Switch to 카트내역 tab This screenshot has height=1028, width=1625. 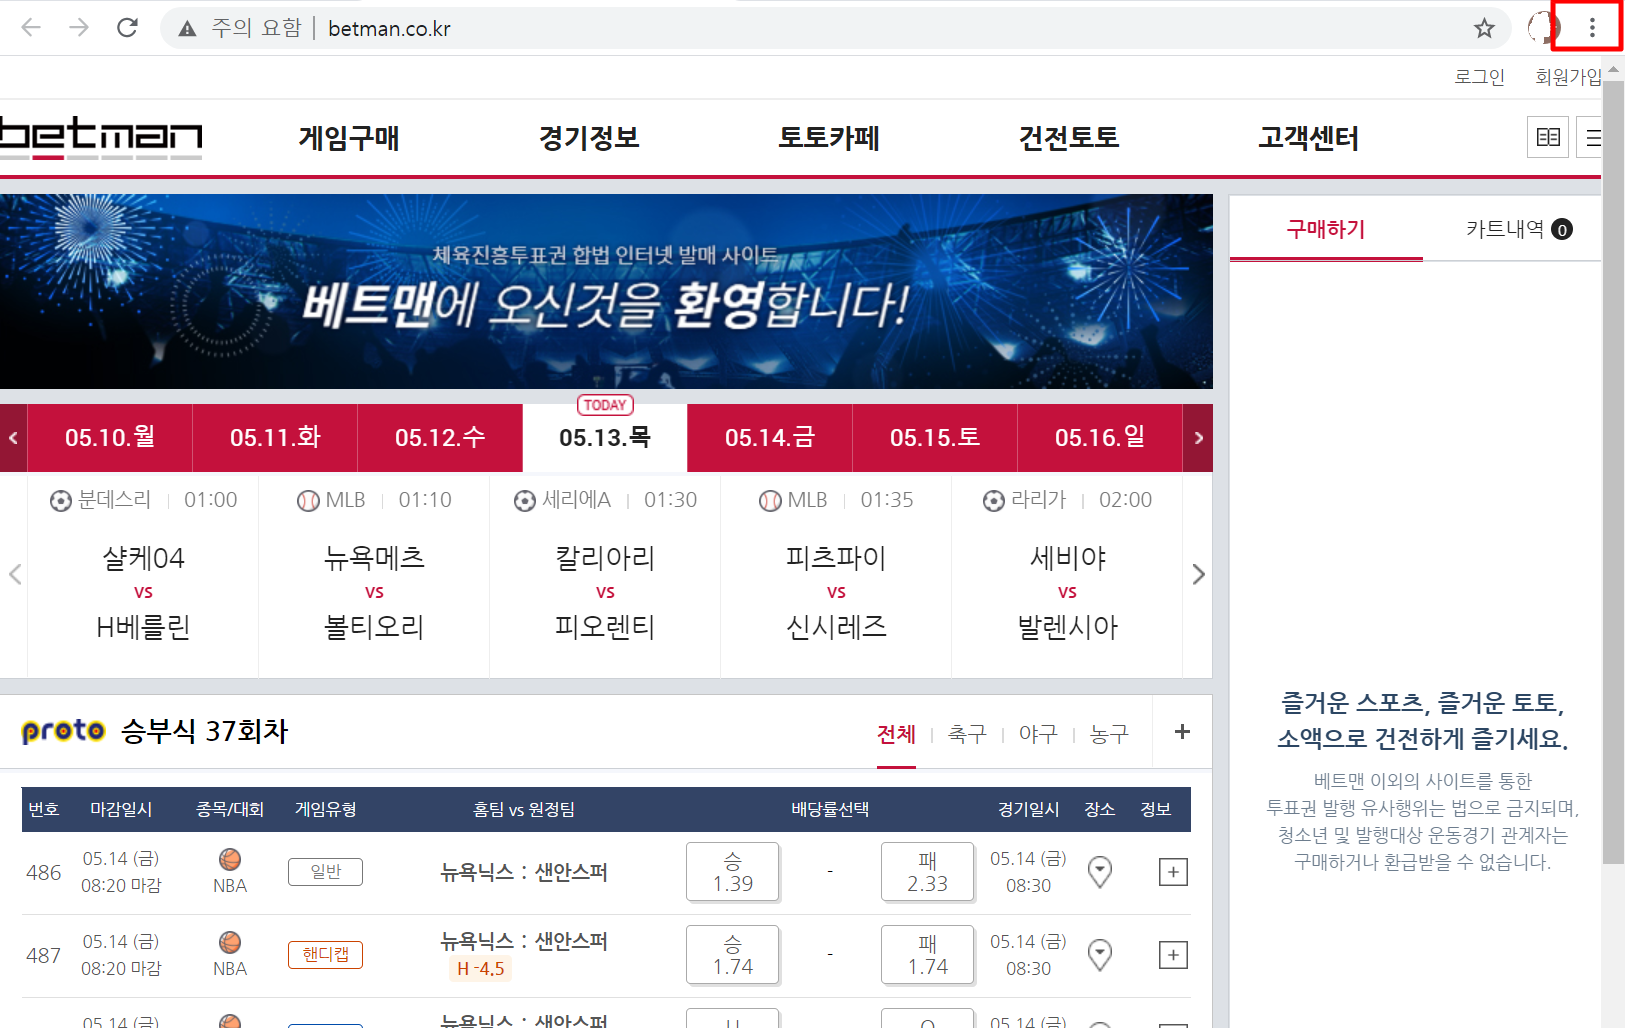click(x=1518, y=229)
